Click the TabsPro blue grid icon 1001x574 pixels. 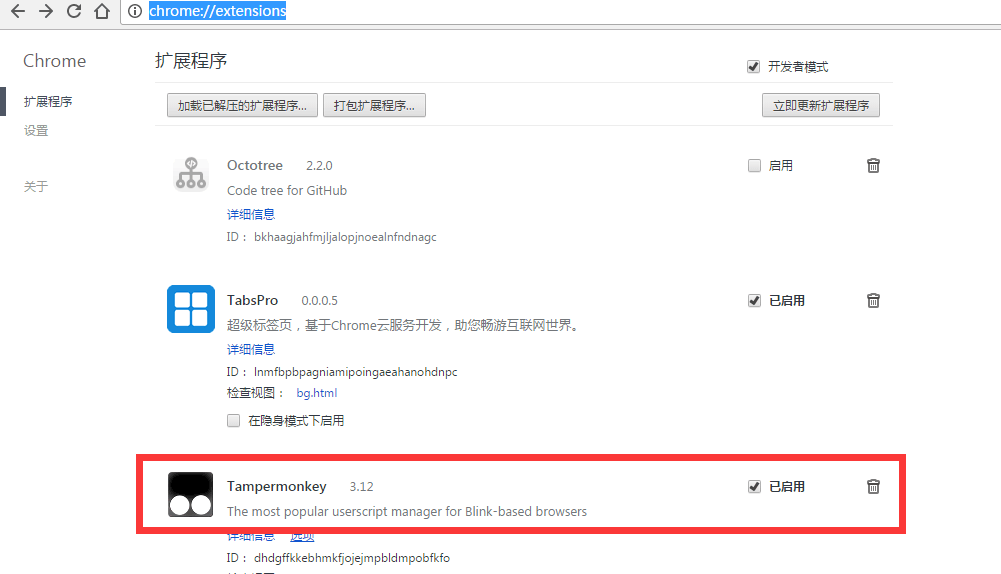(191, 309)
